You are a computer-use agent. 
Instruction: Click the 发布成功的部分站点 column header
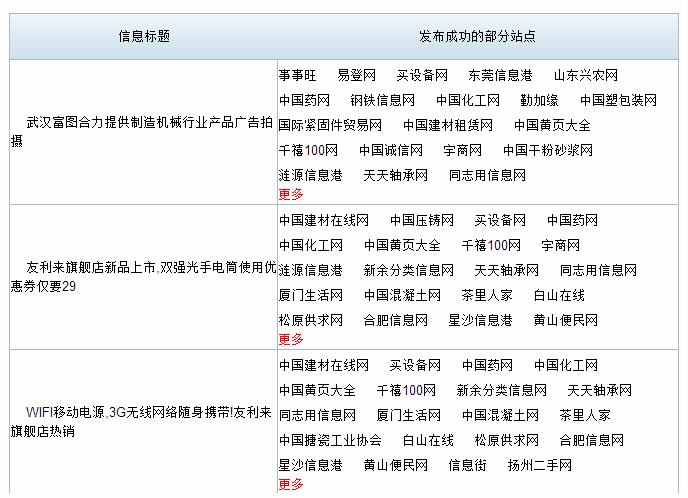tap(477, 36)
